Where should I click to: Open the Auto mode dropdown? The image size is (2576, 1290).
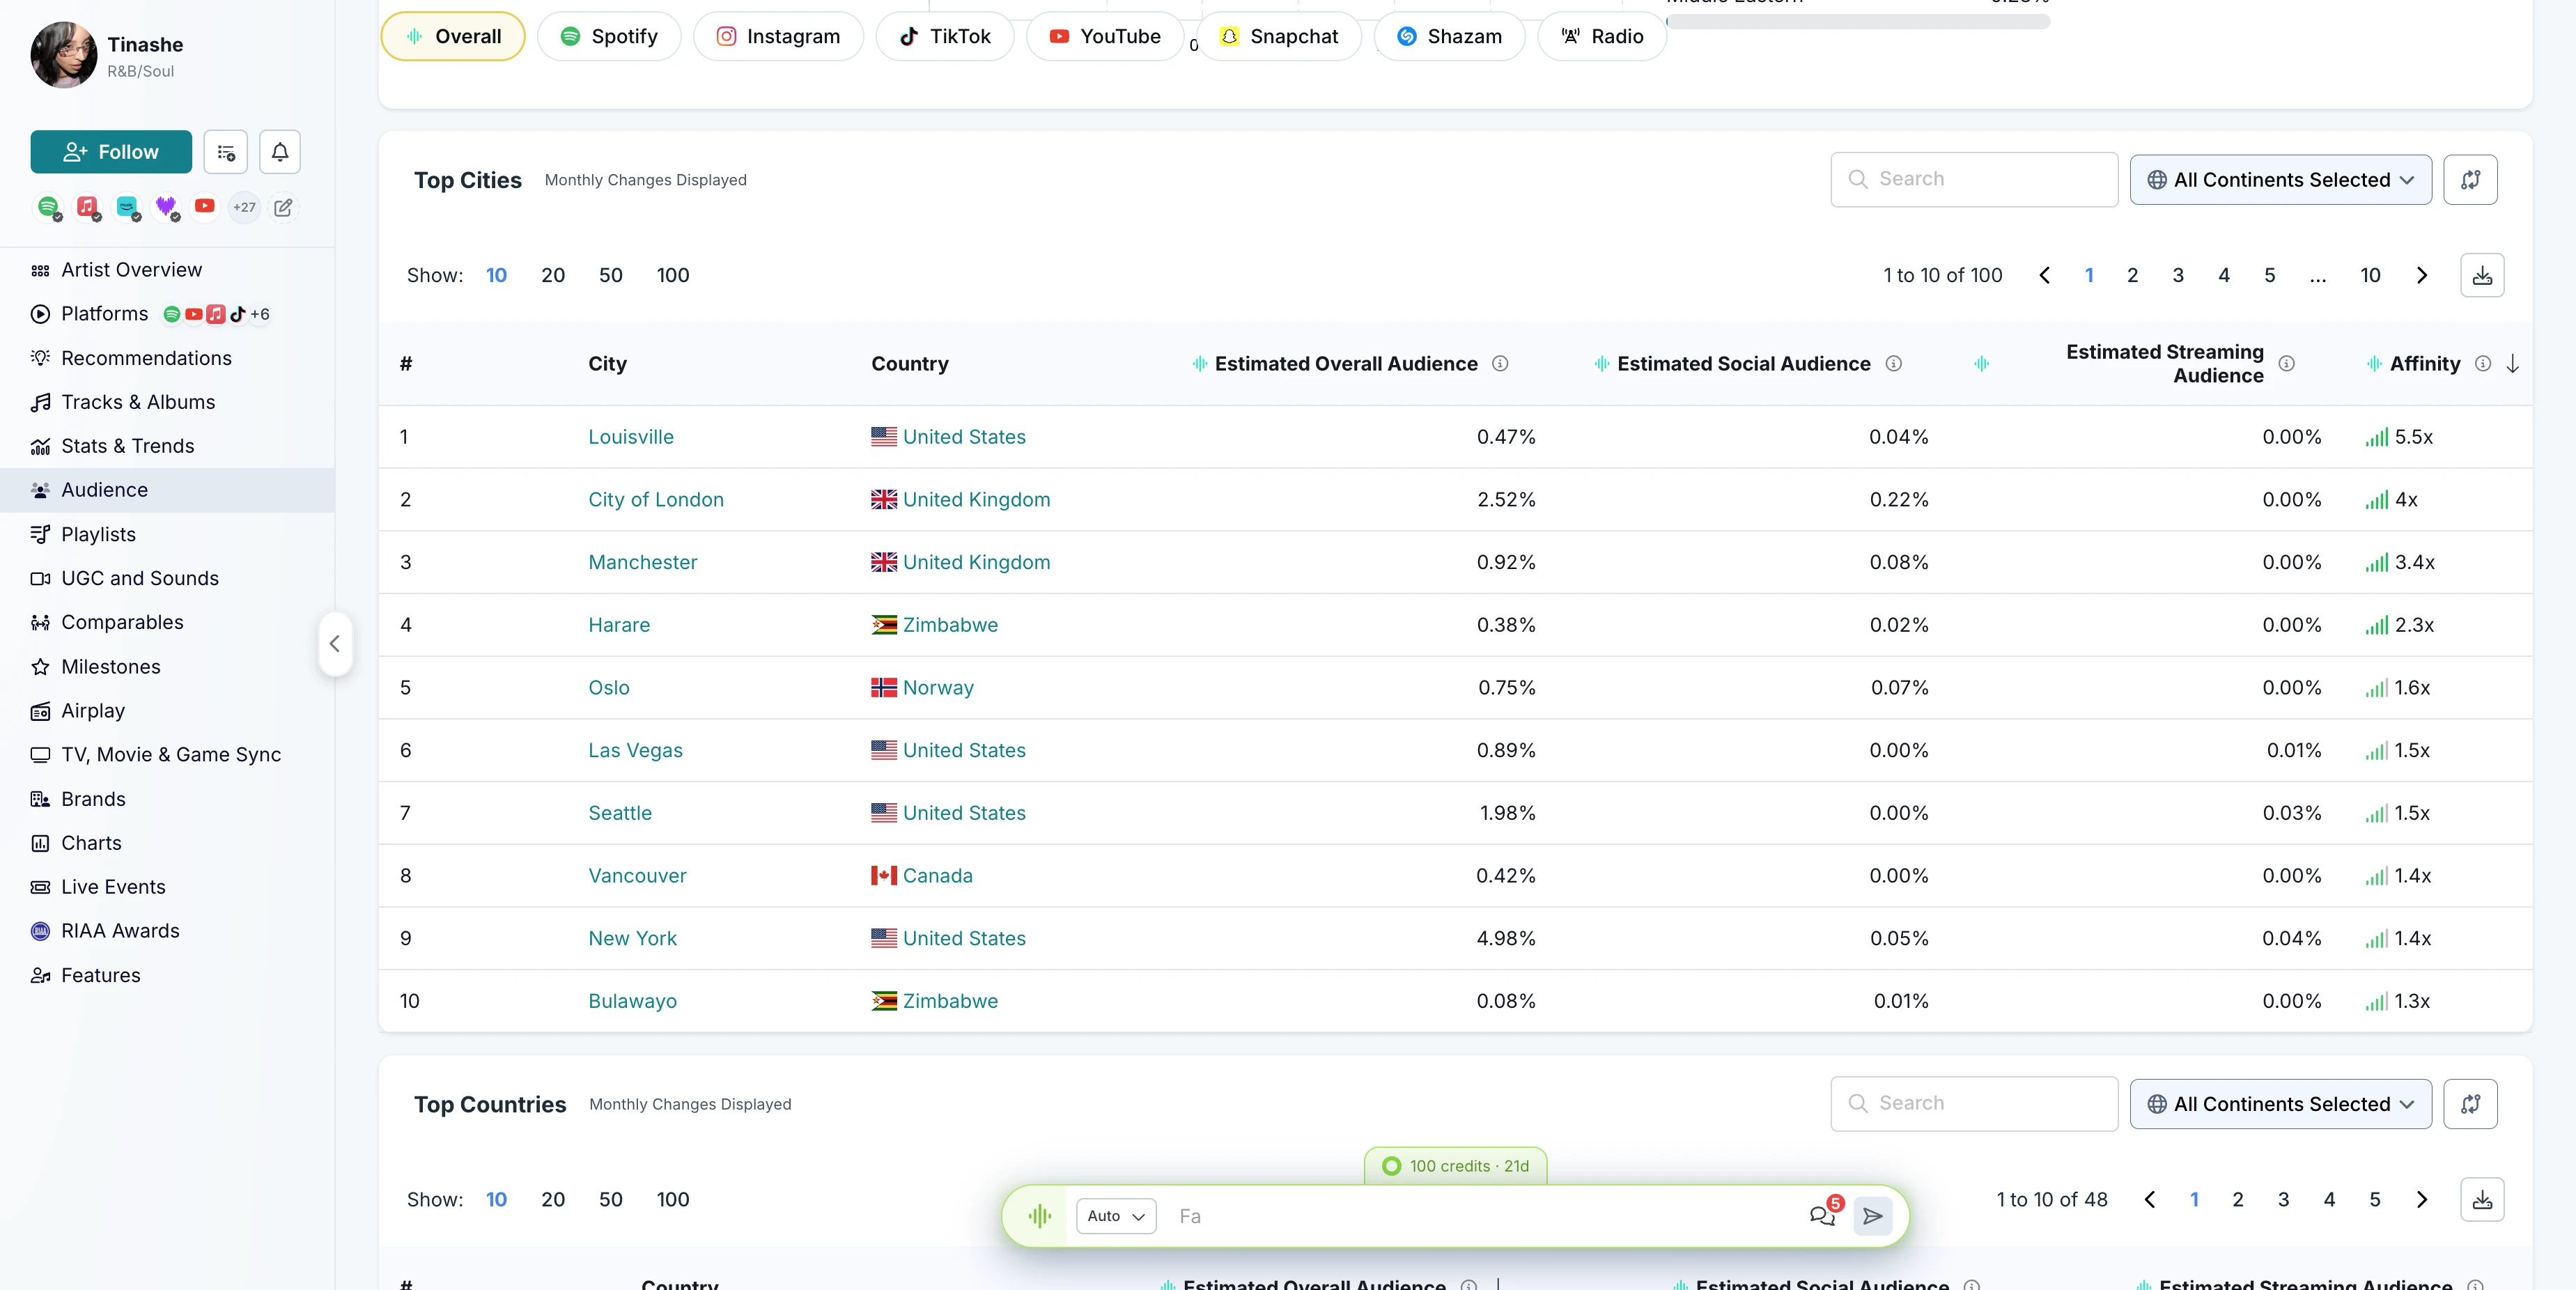click(x=1116, y=1216)
